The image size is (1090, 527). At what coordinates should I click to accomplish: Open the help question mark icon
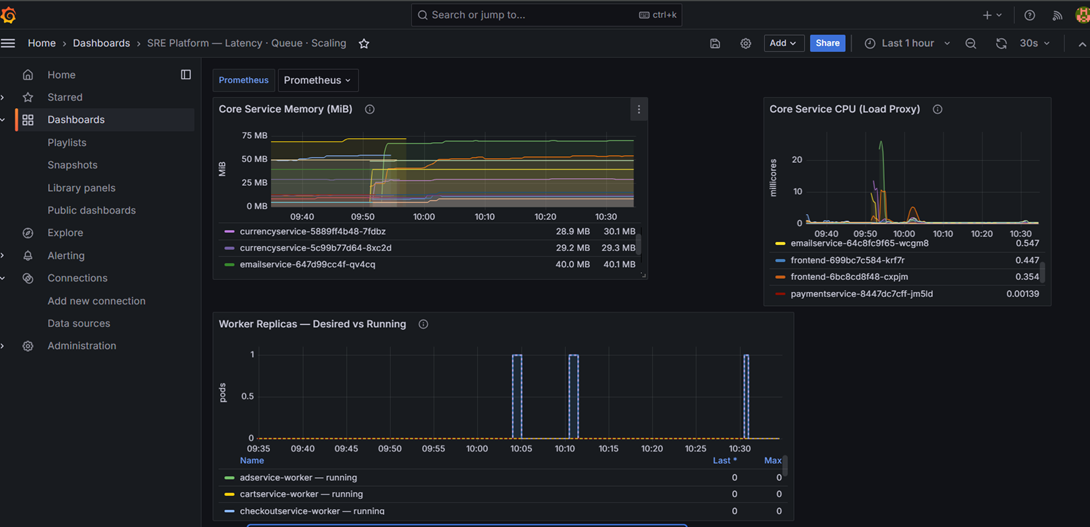coord(1030,15)
